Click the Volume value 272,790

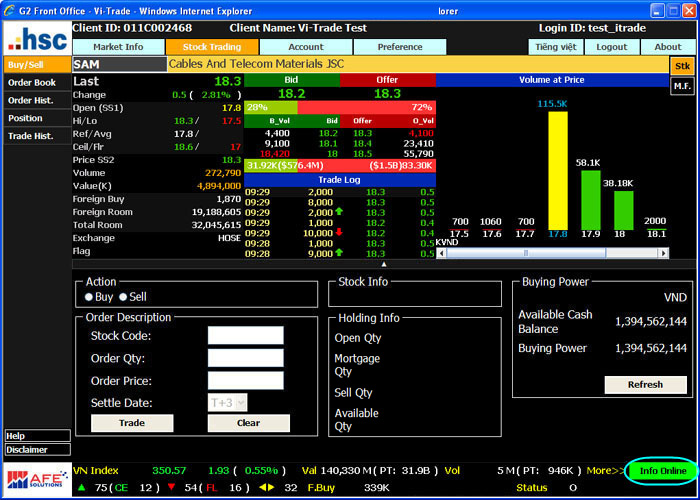(223, 173)
